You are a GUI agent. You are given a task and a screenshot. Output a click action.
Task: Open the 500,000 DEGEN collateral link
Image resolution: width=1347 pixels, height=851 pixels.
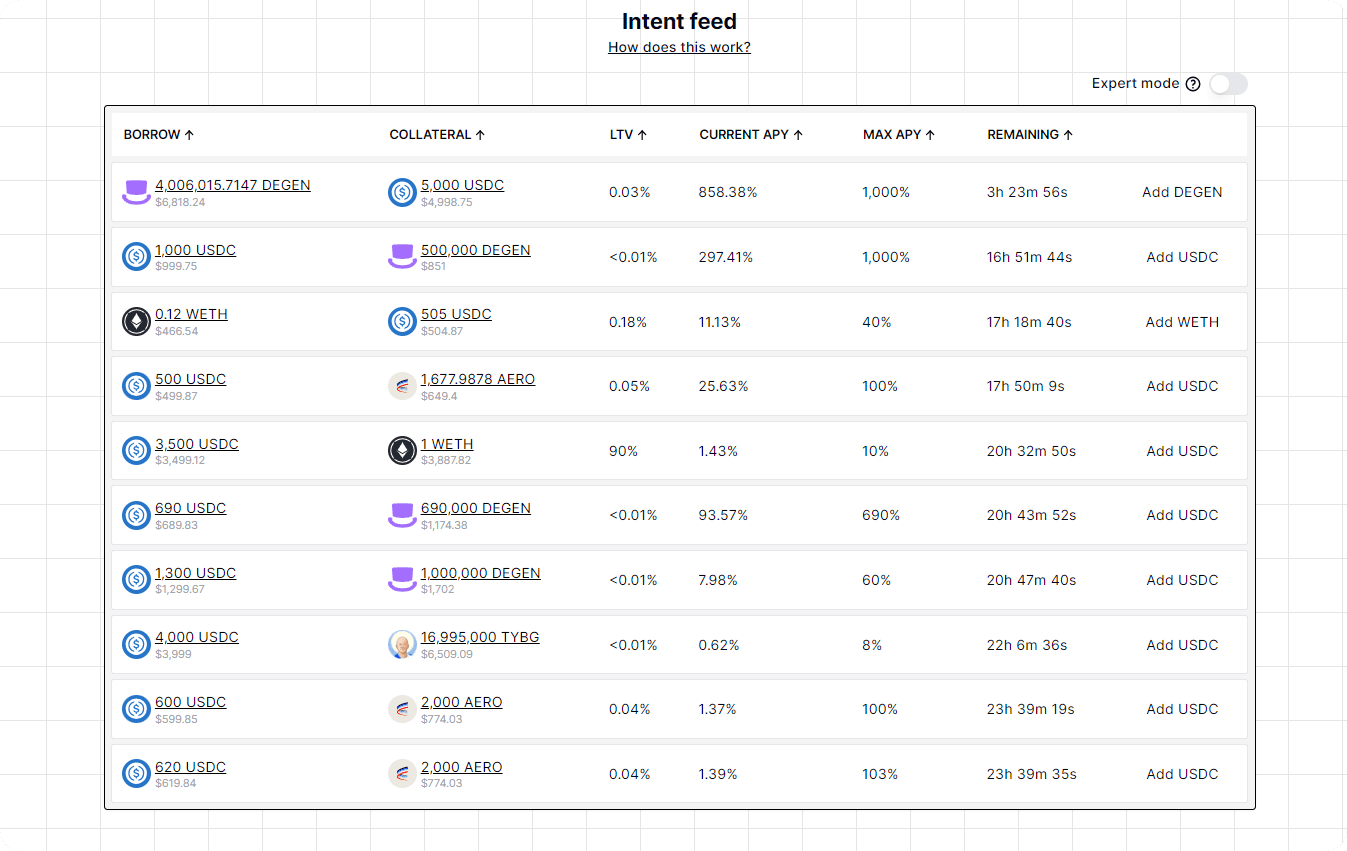point(476,250)
